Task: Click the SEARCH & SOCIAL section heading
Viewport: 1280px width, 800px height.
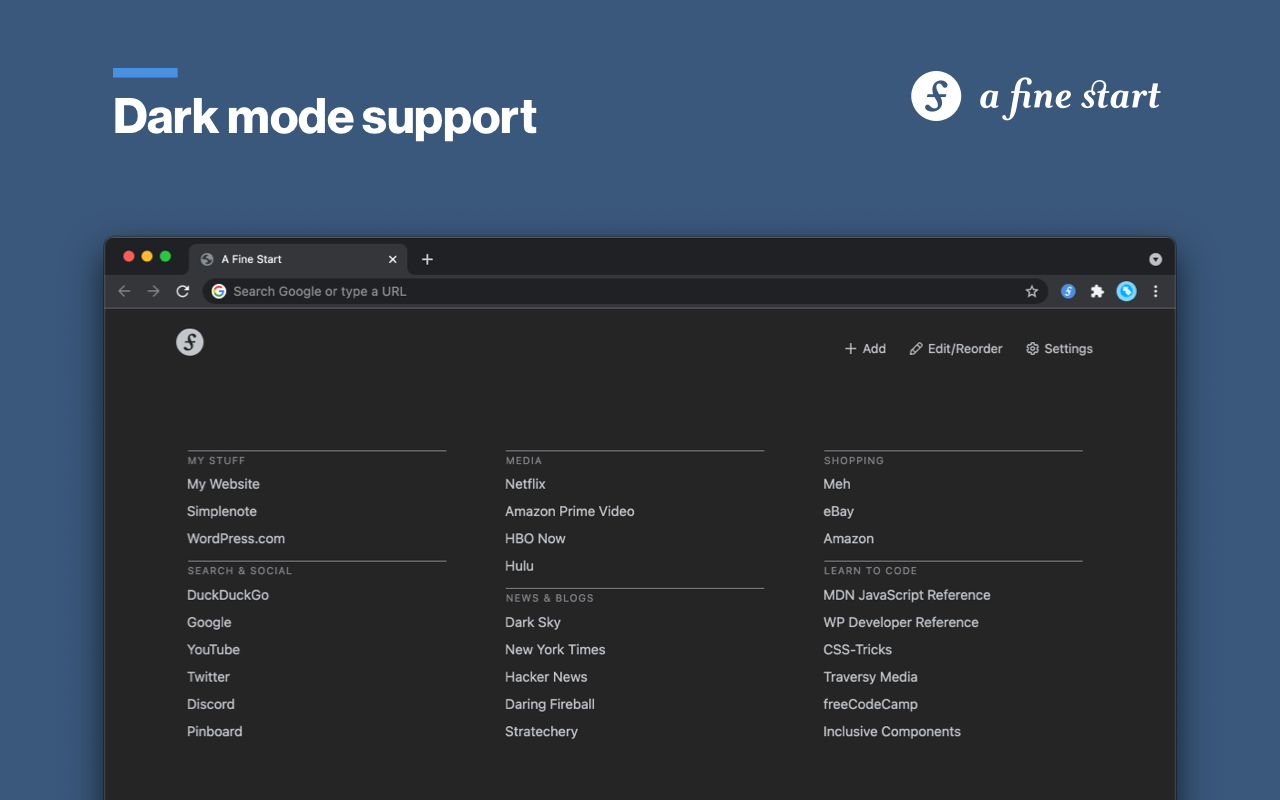Action: [240, 571]
